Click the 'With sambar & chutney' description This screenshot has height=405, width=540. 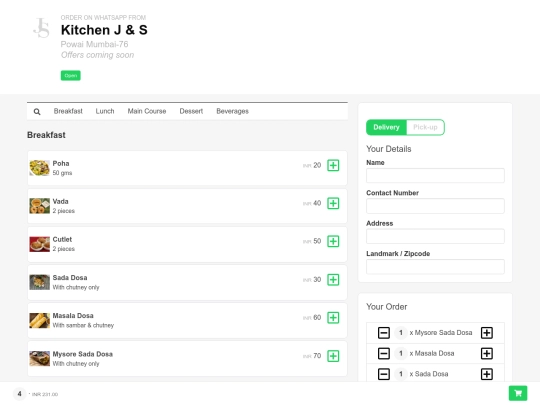[x=83, y=325]
